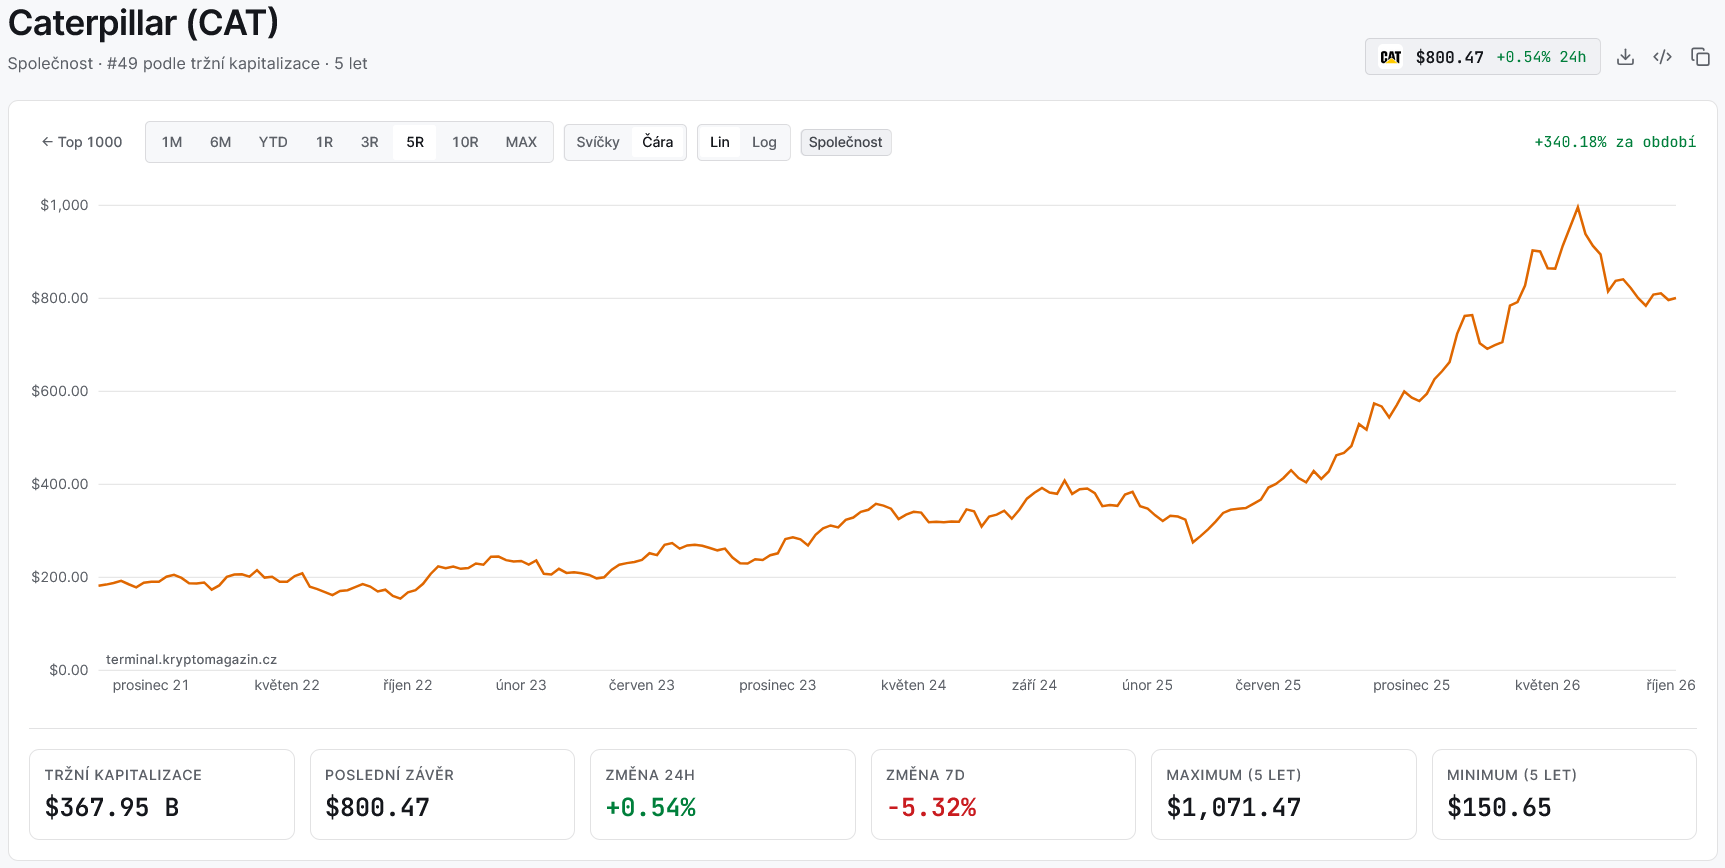
Task: Click the $600.00 y-axis label
Action: 60,391
